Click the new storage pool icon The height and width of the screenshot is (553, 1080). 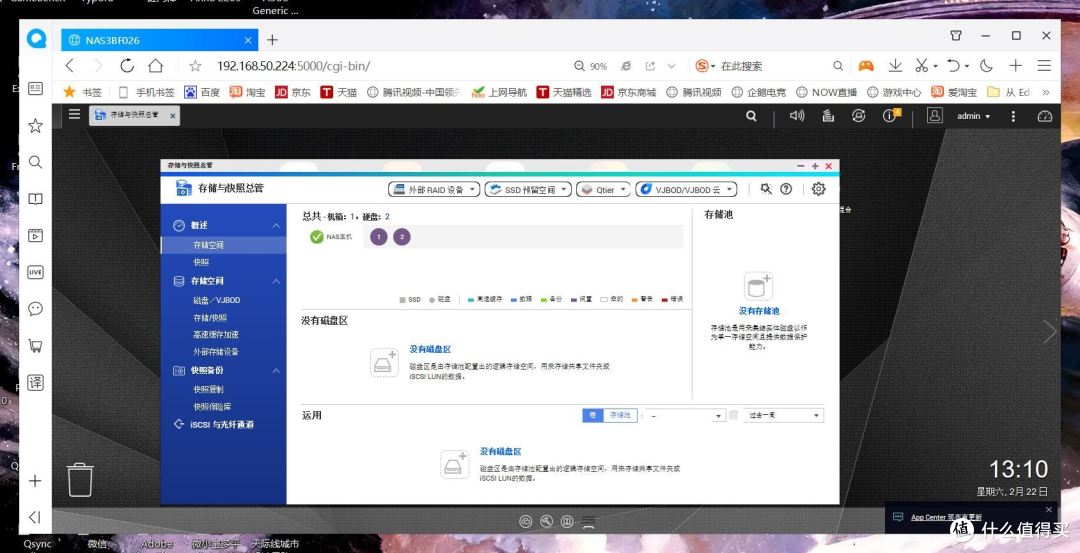point(758,285)
